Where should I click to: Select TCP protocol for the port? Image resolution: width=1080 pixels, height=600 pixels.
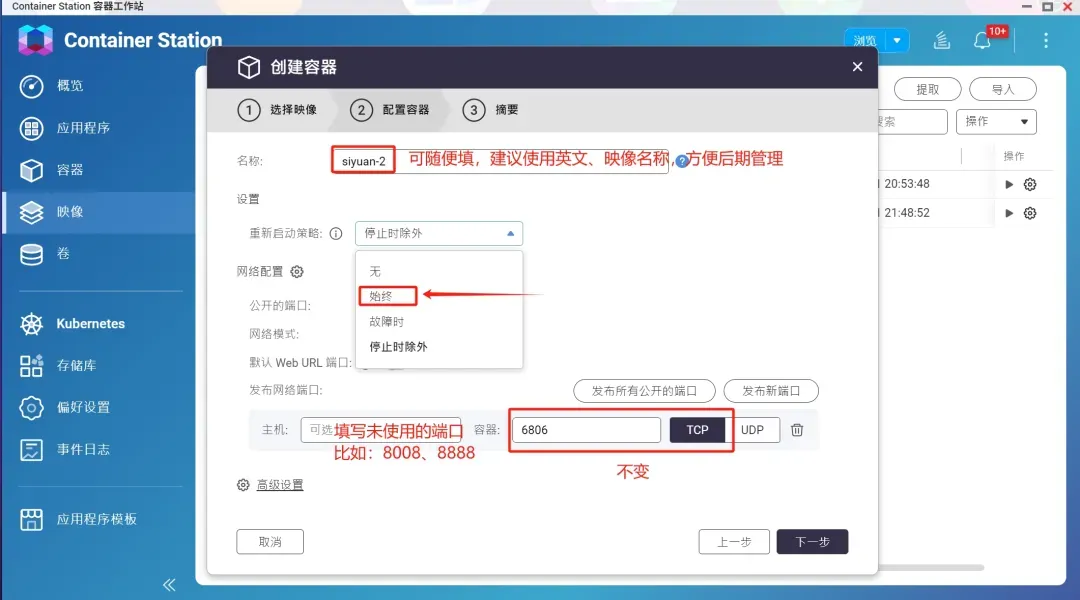[x=697, y=430]
